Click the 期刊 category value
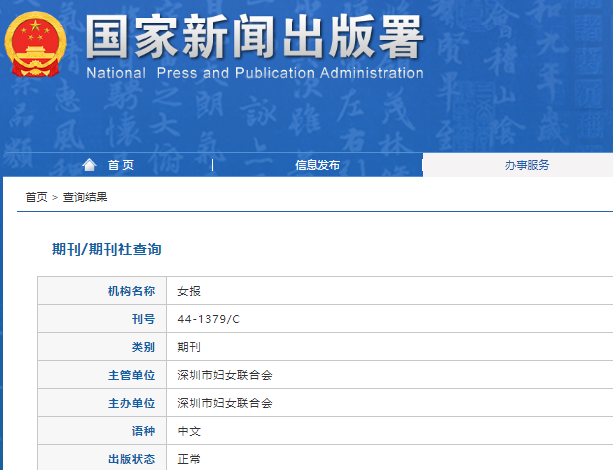This screenshot has width=613, height=470. point(189,347)
